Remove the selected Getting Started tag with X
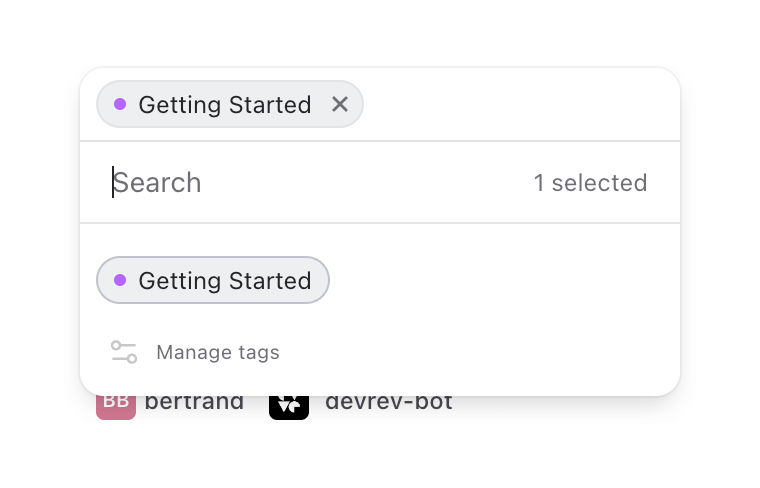The width and height of the screenshot is (760, 488). tap(340, 104)
